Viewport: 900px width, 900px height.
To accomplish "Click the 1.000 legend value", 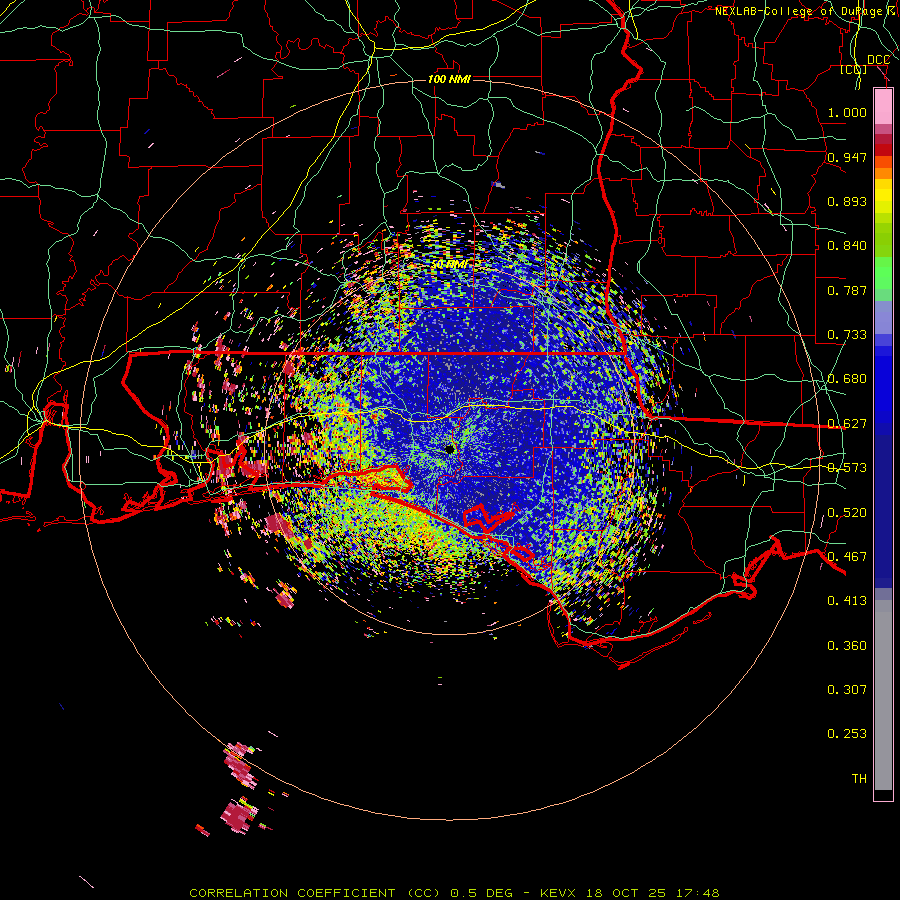I will pos(847,112).
